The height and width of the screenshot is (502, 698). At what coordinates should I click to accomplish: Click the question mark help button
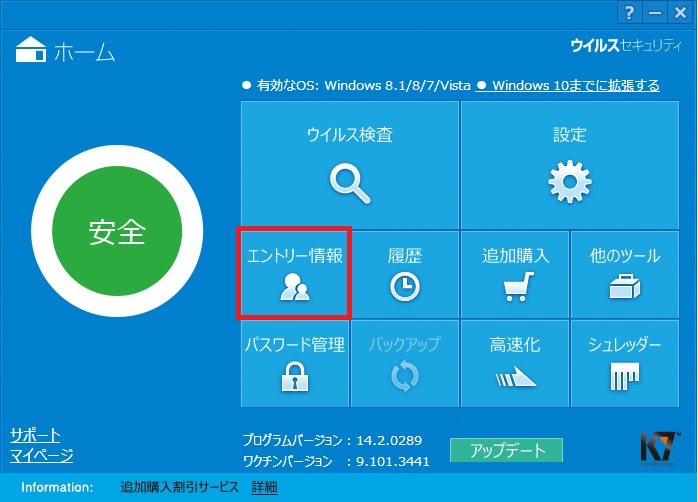click(629, 12)
